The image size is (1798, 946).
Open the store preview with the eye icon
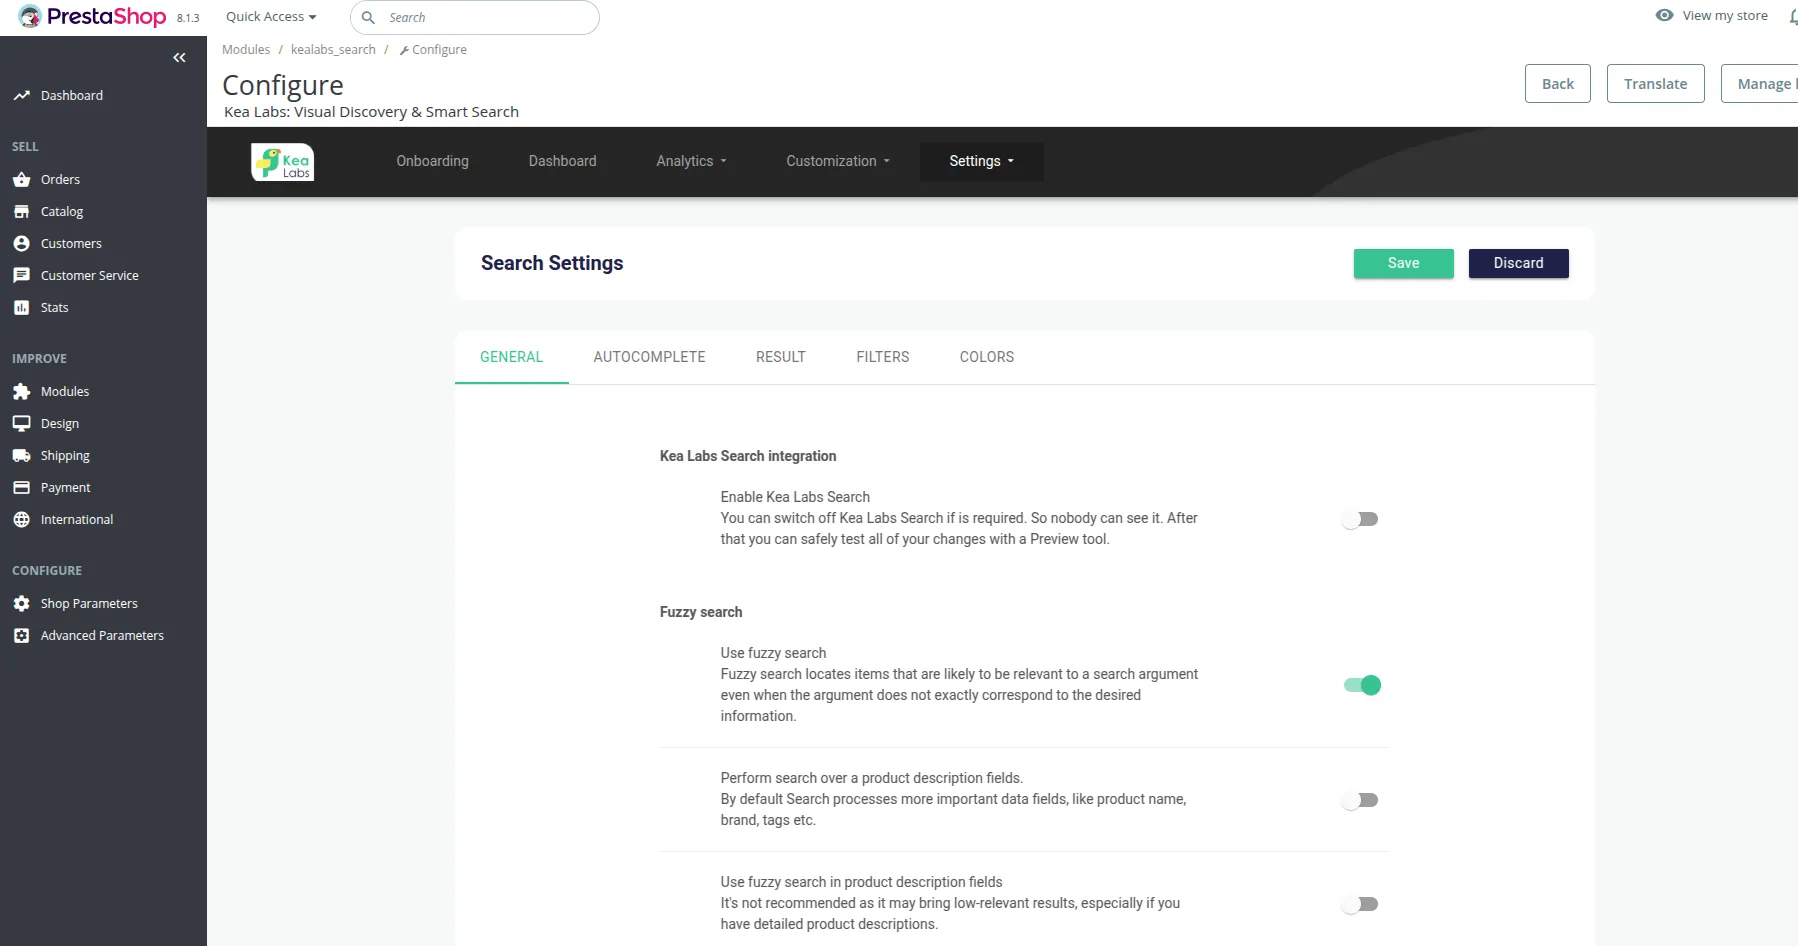(x=1663, y=15)
